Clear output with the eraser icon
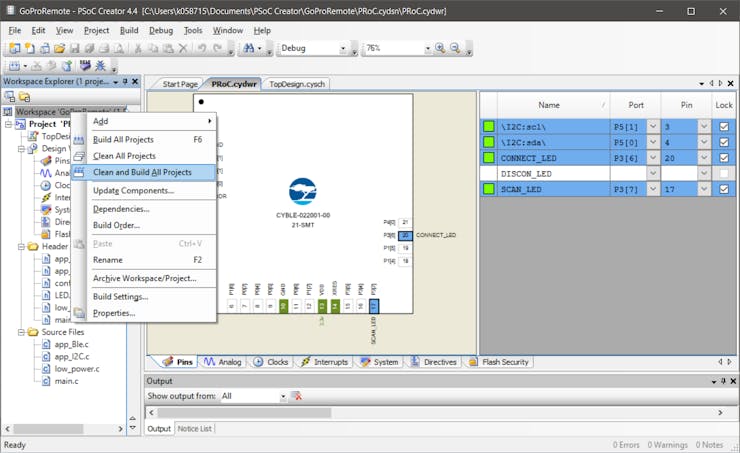 [x=296, y=396]
